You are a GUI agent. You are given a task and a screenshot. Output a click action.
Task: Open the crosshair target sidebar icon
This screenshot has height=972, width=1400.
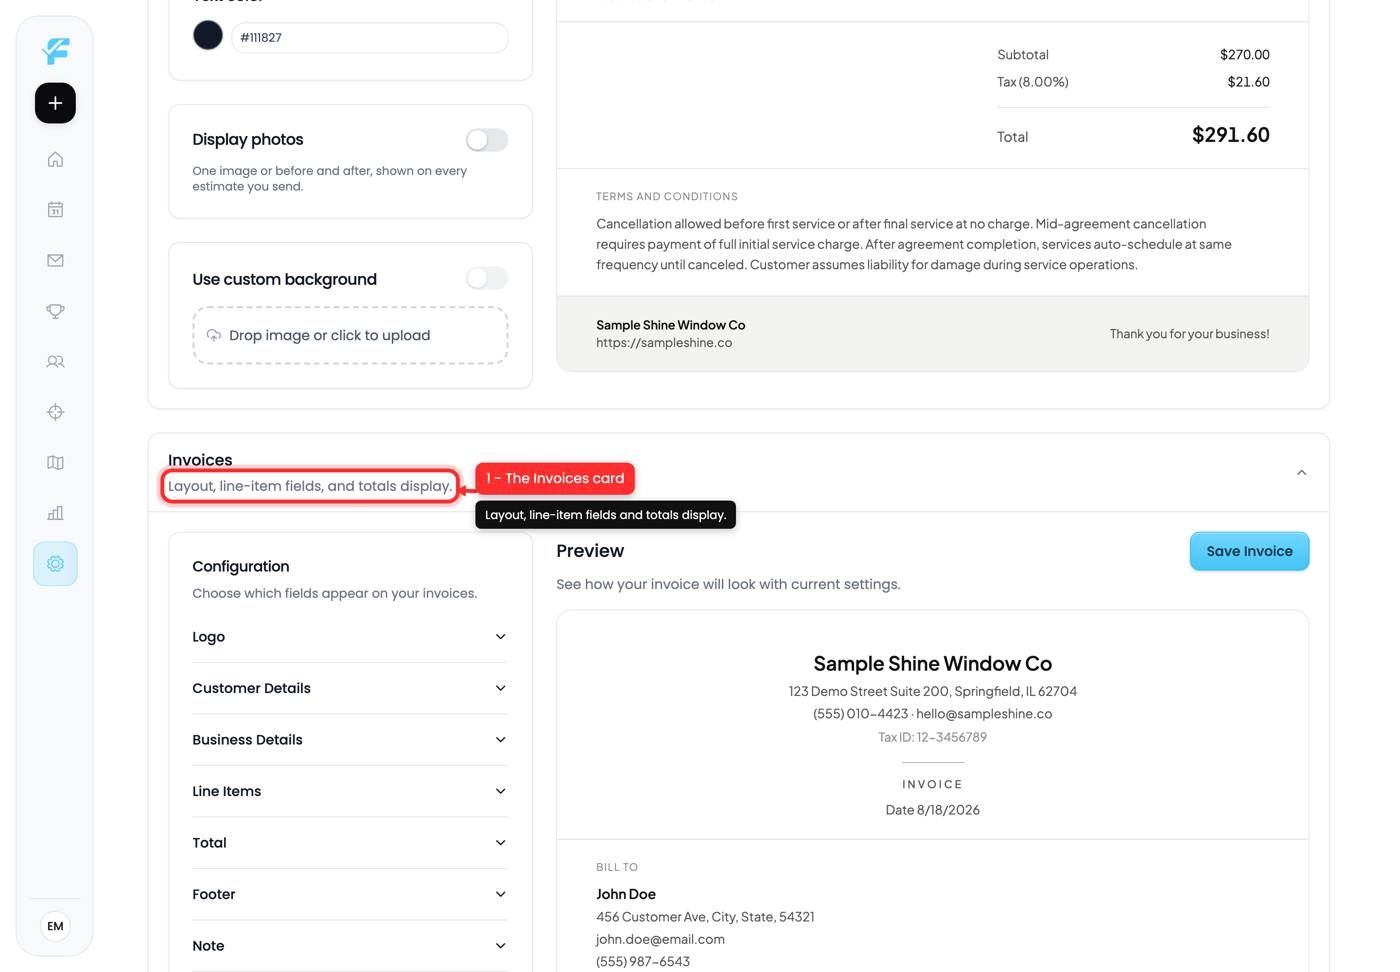[x=55, y=412]
